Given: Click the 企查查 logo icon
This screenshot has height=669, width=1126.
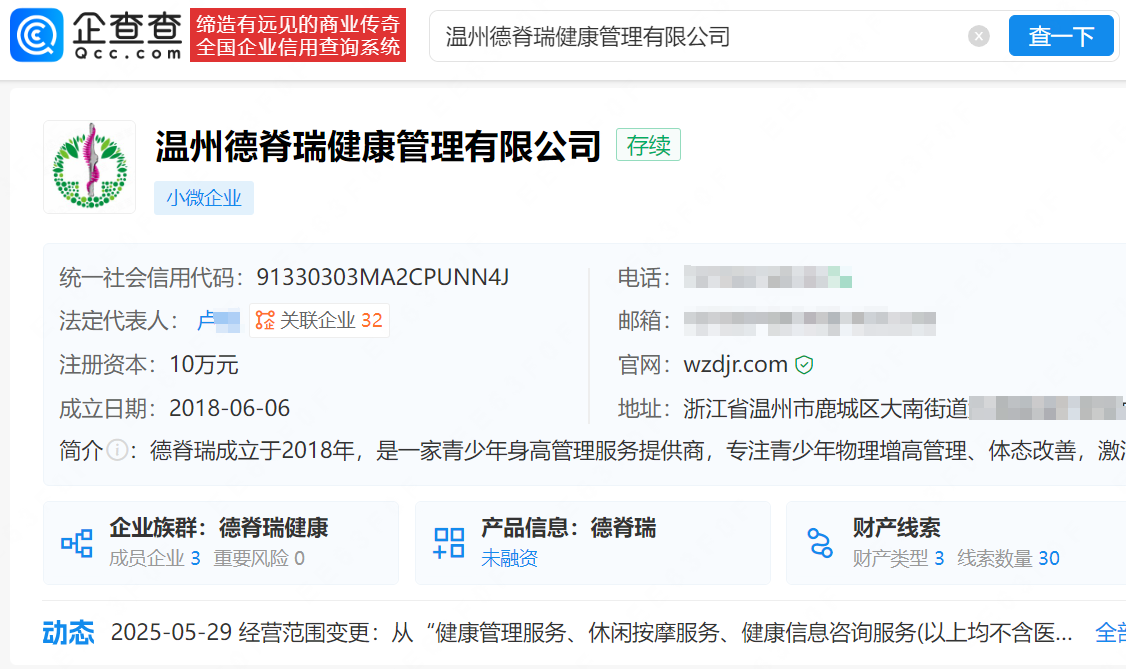Looking at the screenshot, I should point(34,33).
